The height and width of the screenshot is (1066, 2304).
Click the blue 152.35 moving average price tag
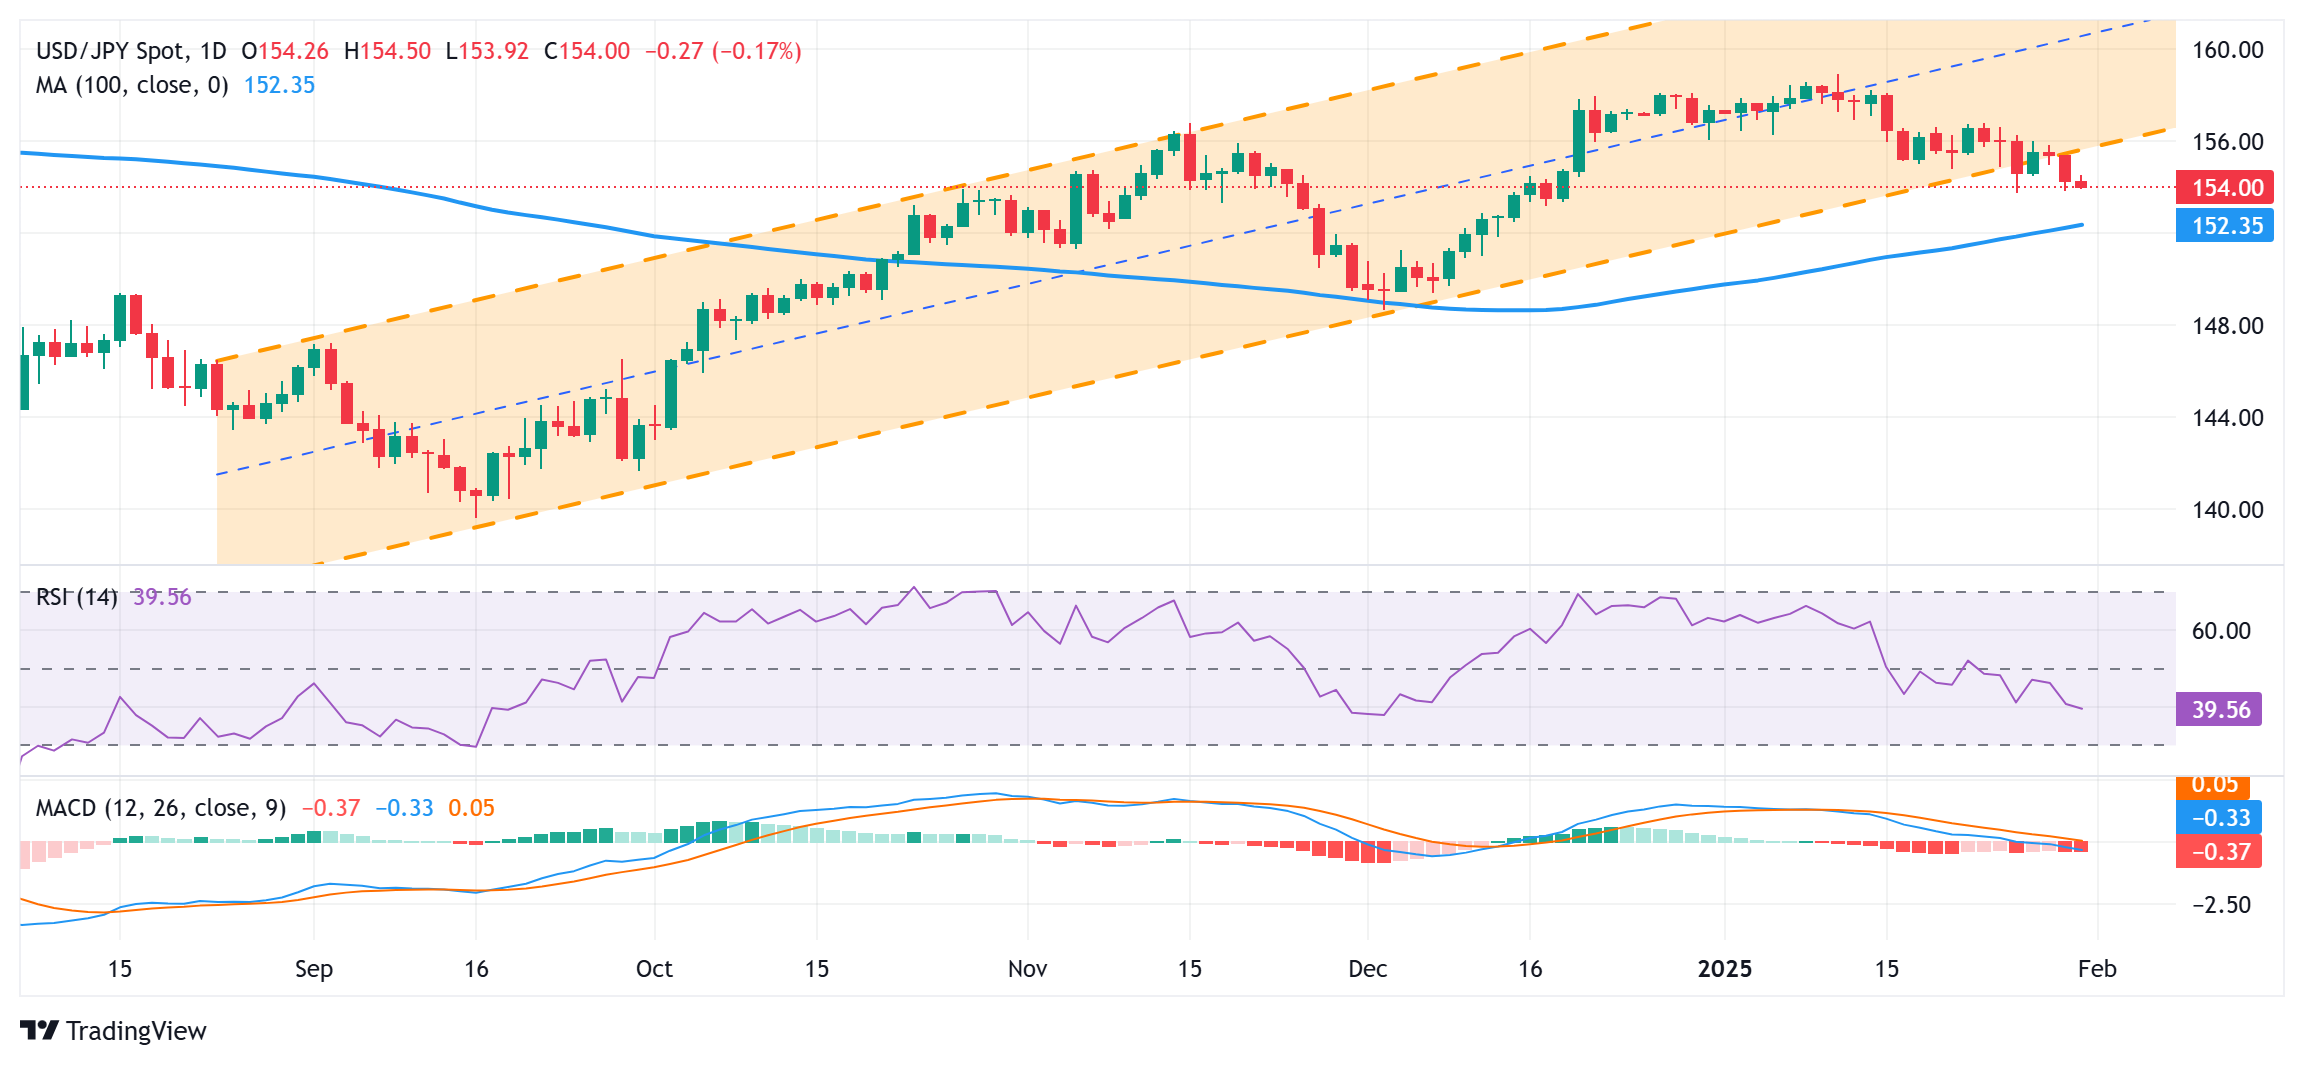[x=2225, y=226]
